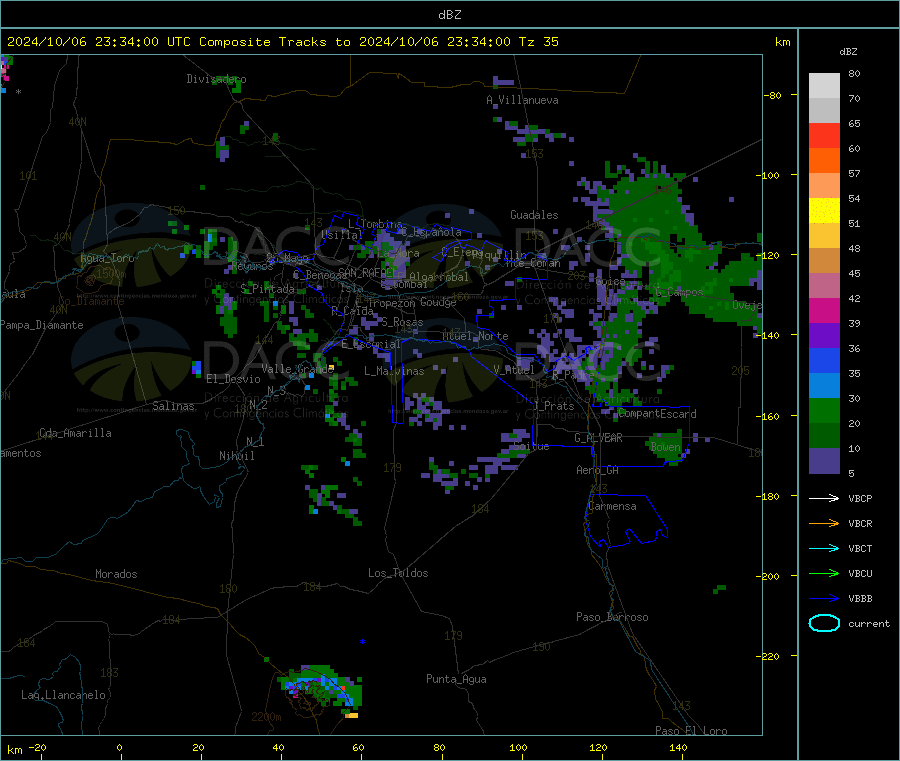Select the purple 5 dBZ color swatch

click(824, 461)
